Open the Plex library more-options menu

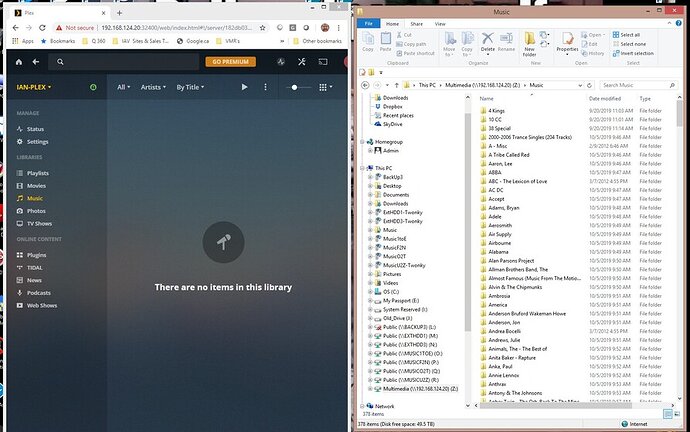tap(265, 87)
